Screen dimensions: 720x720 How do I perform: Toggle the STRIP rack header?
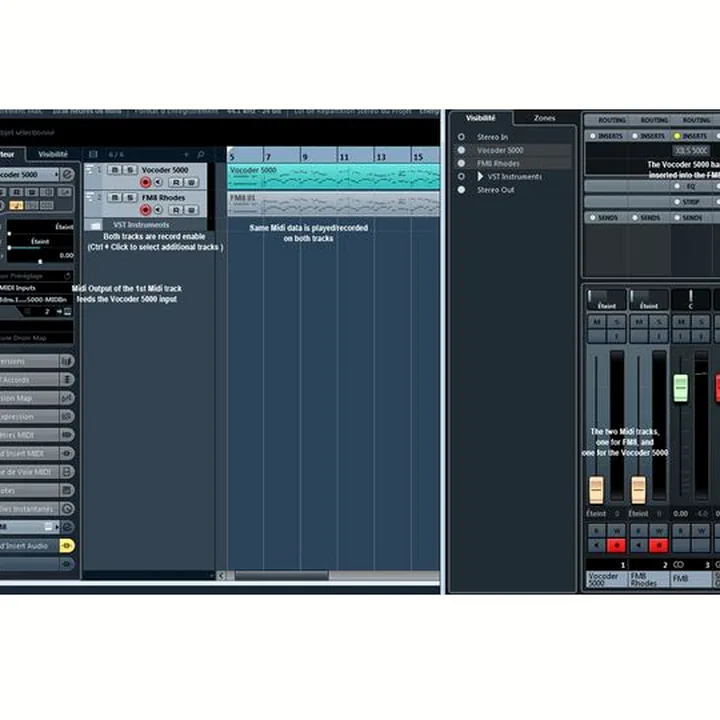click(x=691, y=202)
